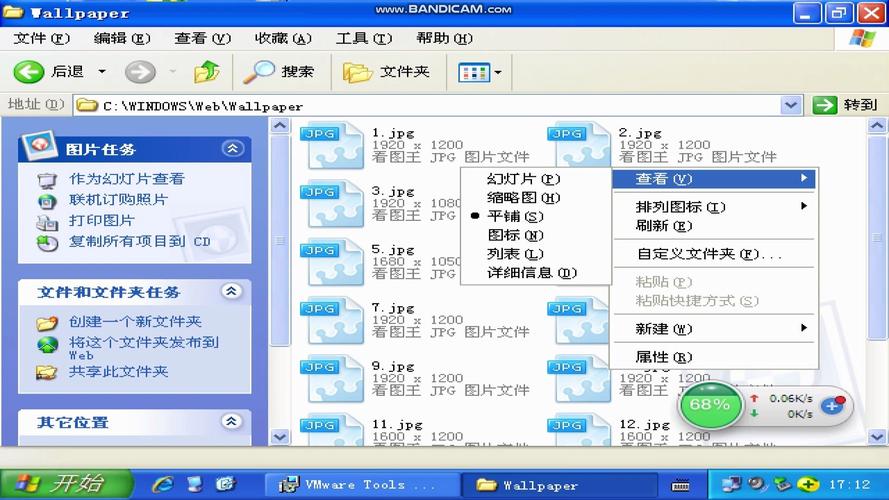Open the 查看(V) menu bar item
The width and height of the screenshot is (889, 500).
202,39
